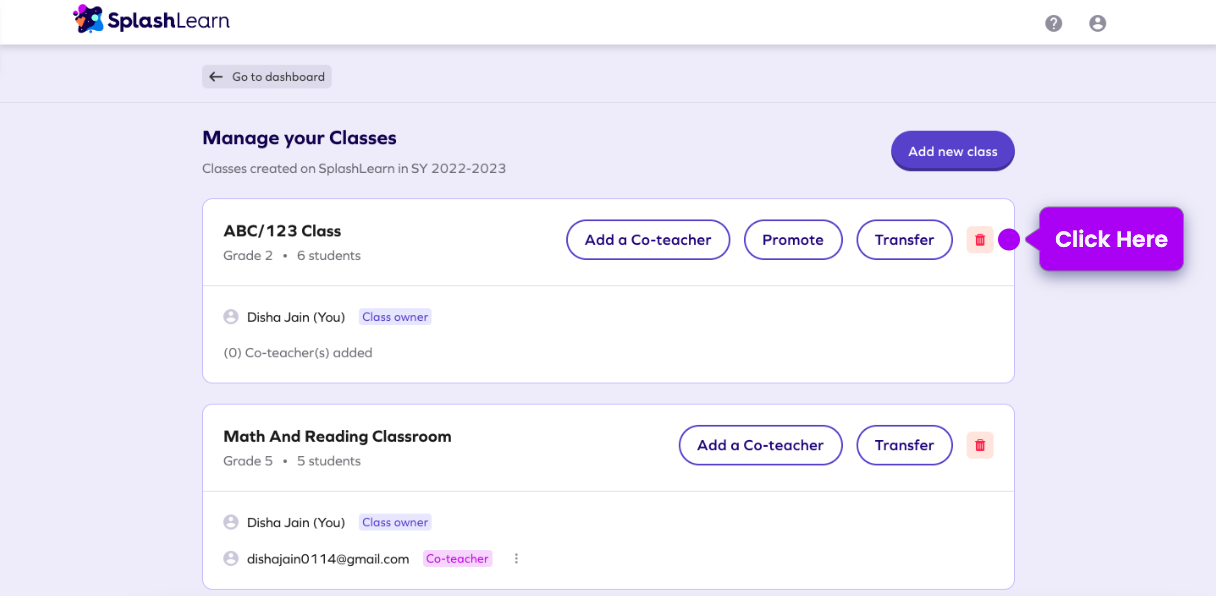Click Class owner tag in Math And Reading Classroom

(x=395, y=522)
